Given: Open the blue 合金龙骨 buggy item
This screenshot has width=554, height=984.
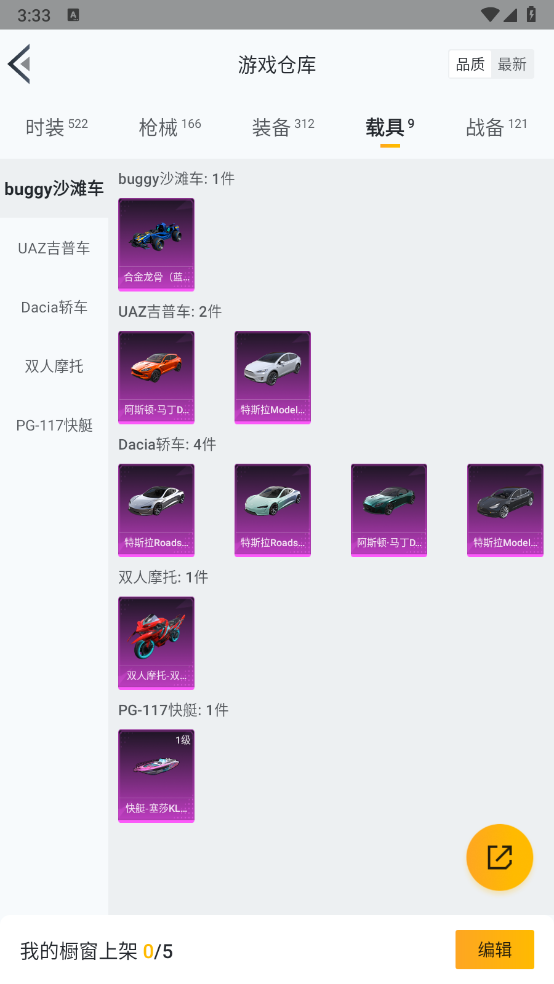Looking at the screenshot, I should [x=156, y=245].
